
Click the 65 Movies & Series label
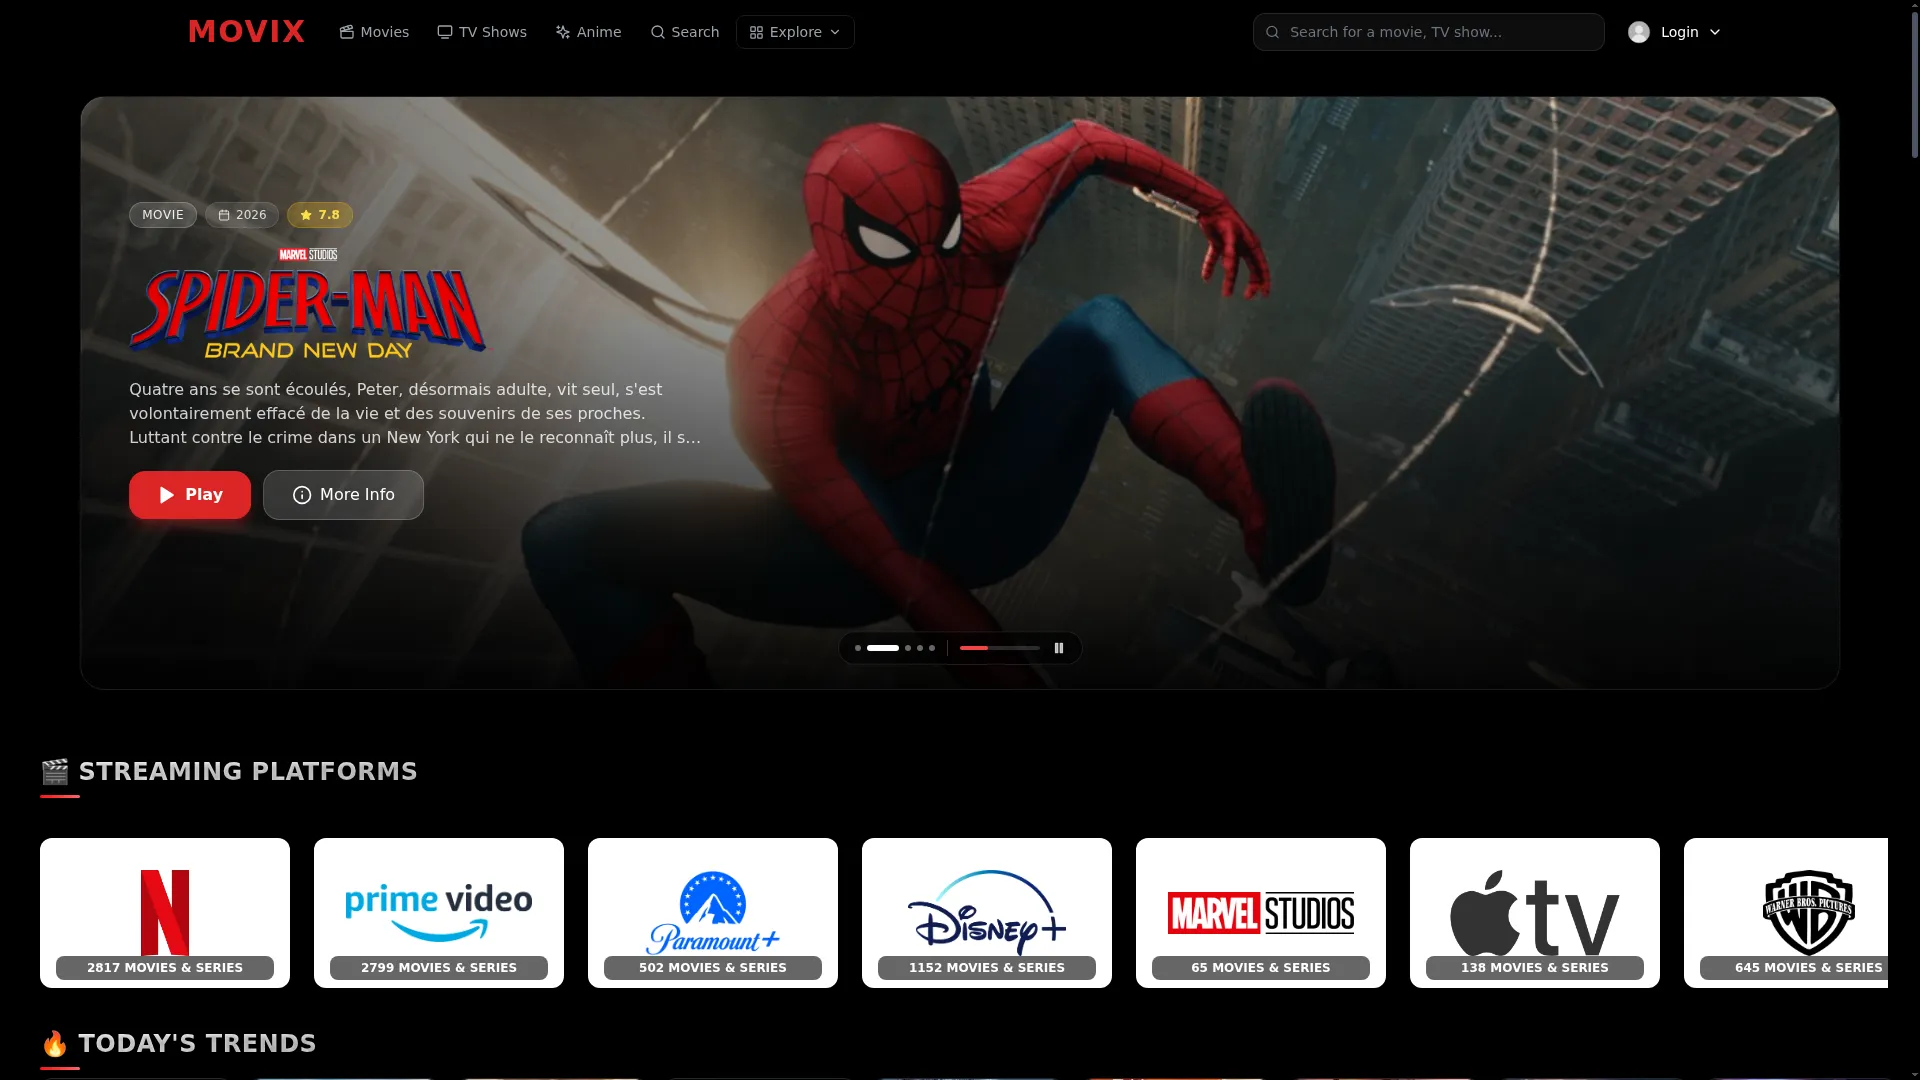click(x=1261, y=968)
